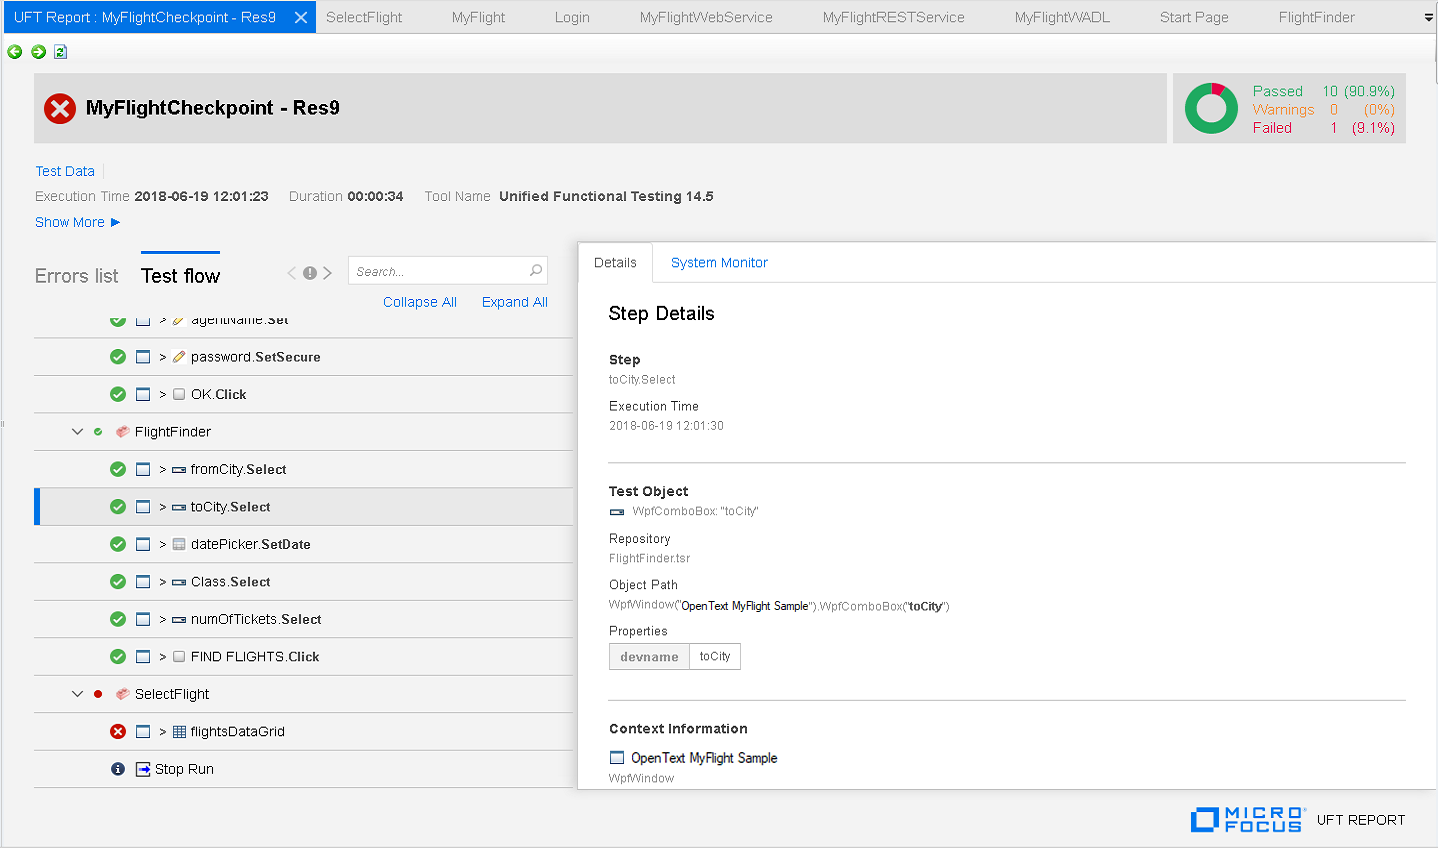Go to next error arrow
This screenshot has height=849, width=1438.
pos(327,273)
